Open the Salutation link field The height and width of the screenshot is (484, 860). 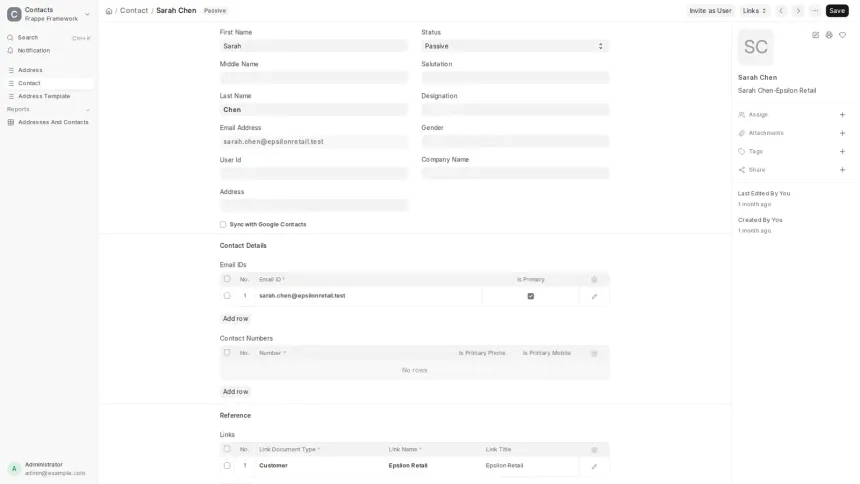(x=515, y=78)
